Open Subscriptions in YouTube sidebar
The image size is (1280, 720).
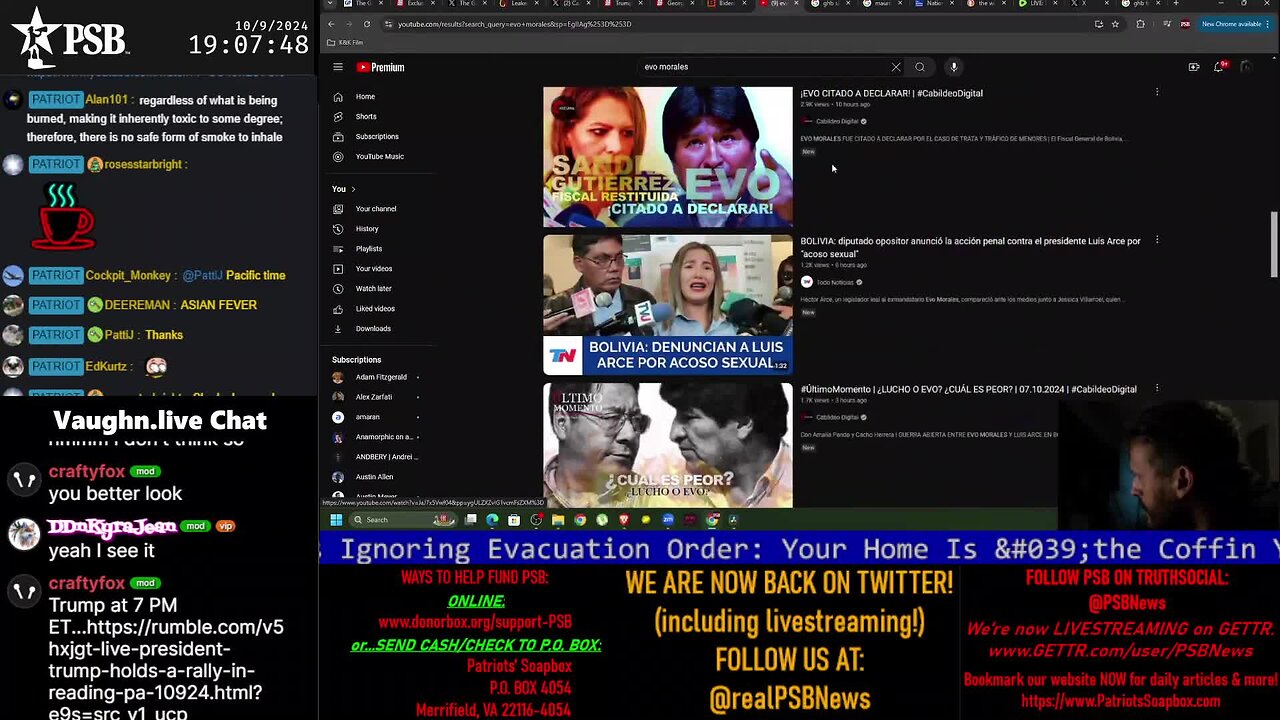click(x=376, y=137)
